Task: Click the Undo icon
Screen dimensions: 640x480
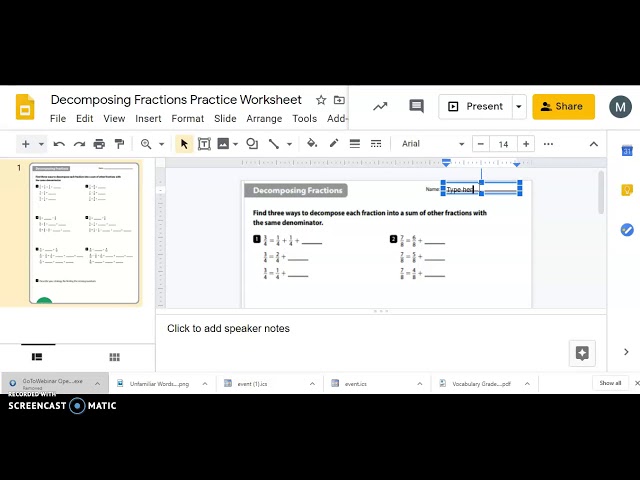Action: (59, 144)
